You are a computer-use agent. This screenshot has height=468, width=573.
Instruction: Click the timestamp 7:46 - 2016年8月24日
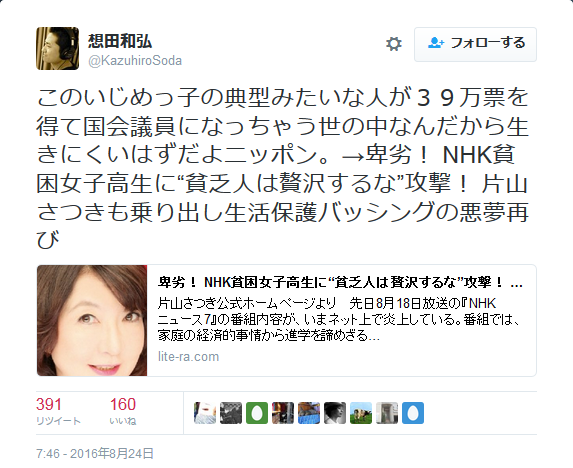pos(95,453)
